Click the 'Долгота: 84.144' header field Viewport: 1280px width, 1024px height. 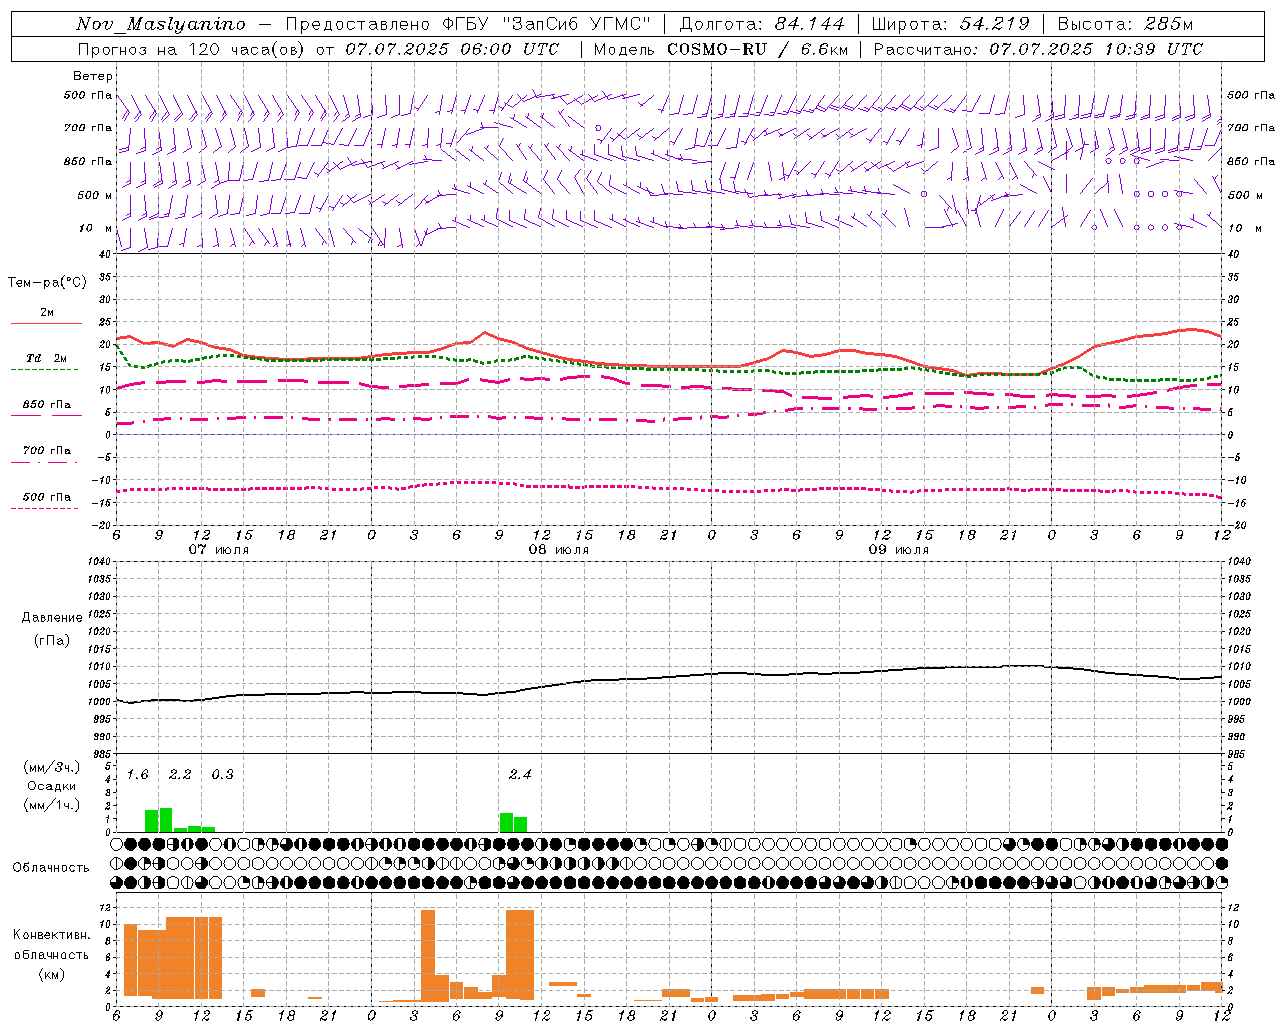[762, 24]
